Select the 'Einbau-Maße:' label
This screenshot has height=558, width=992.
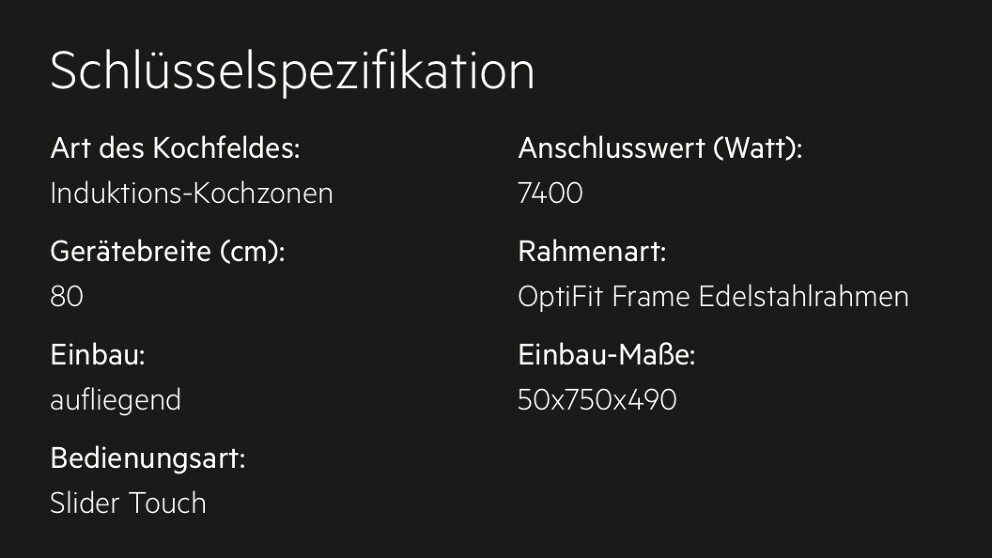[607, 355]
